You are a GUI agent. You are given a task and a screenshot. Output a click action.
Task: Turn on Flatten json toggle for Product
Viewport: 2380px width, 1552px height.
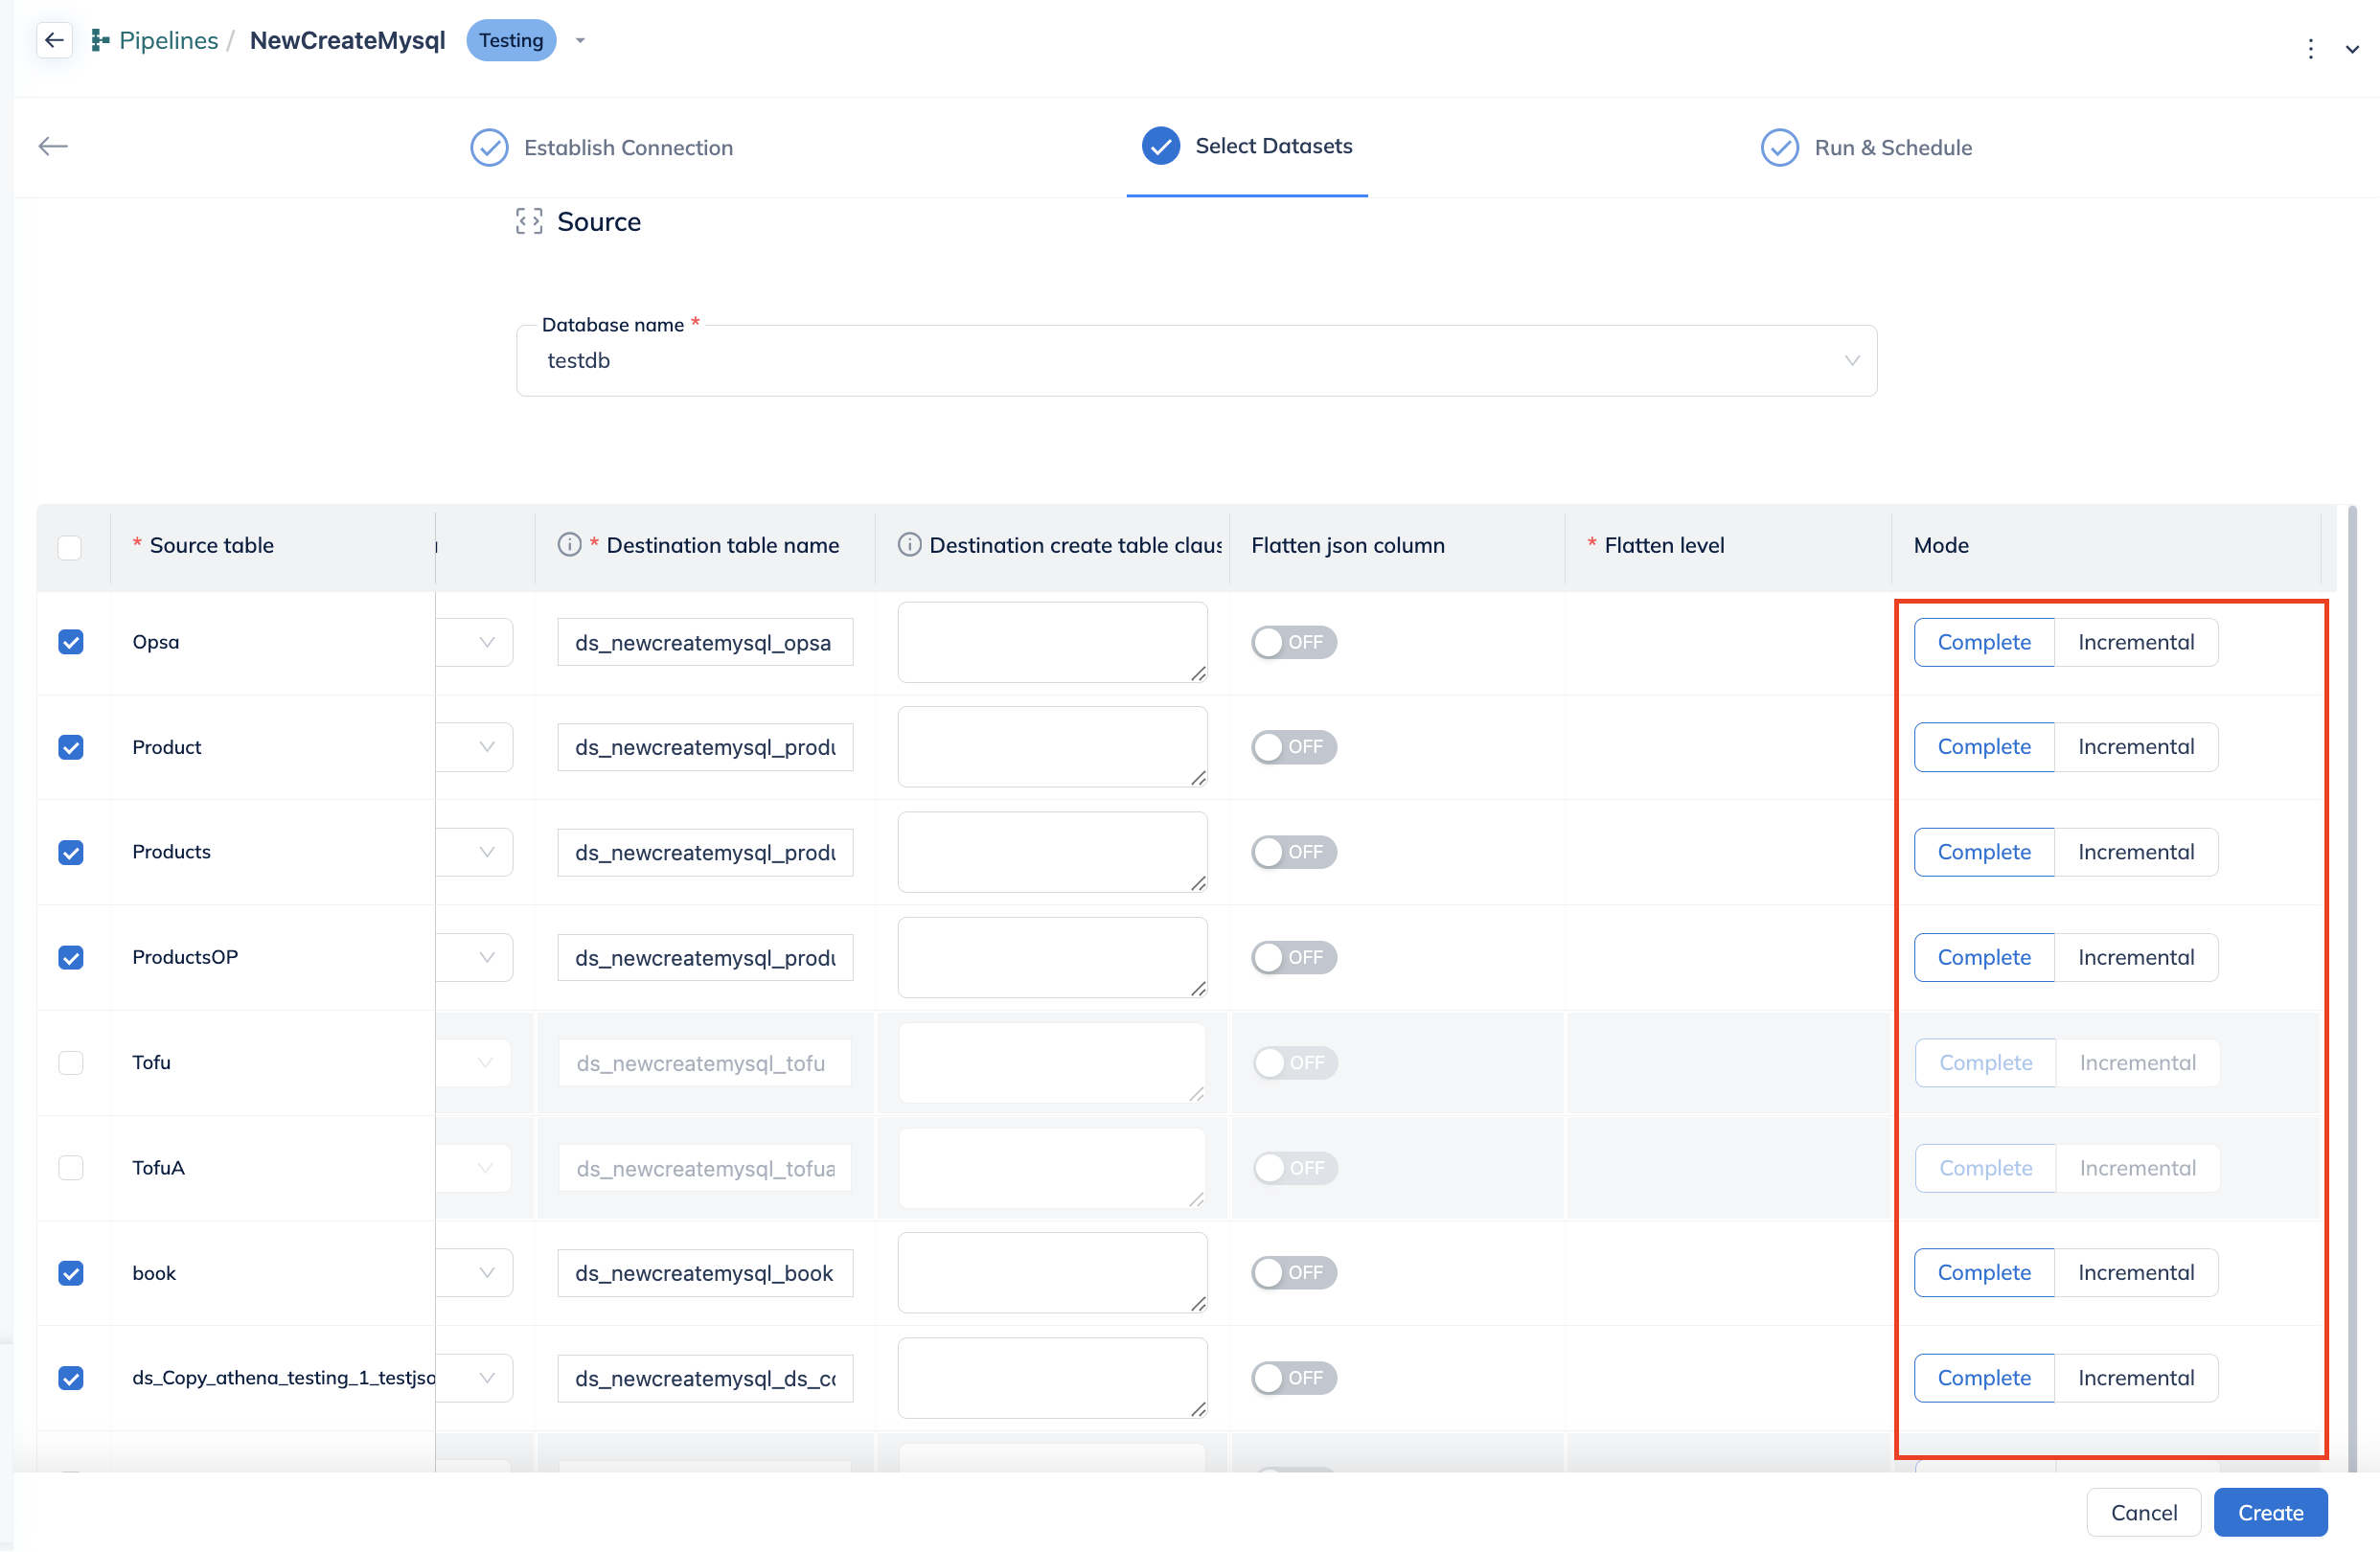tap(1293, 747)
